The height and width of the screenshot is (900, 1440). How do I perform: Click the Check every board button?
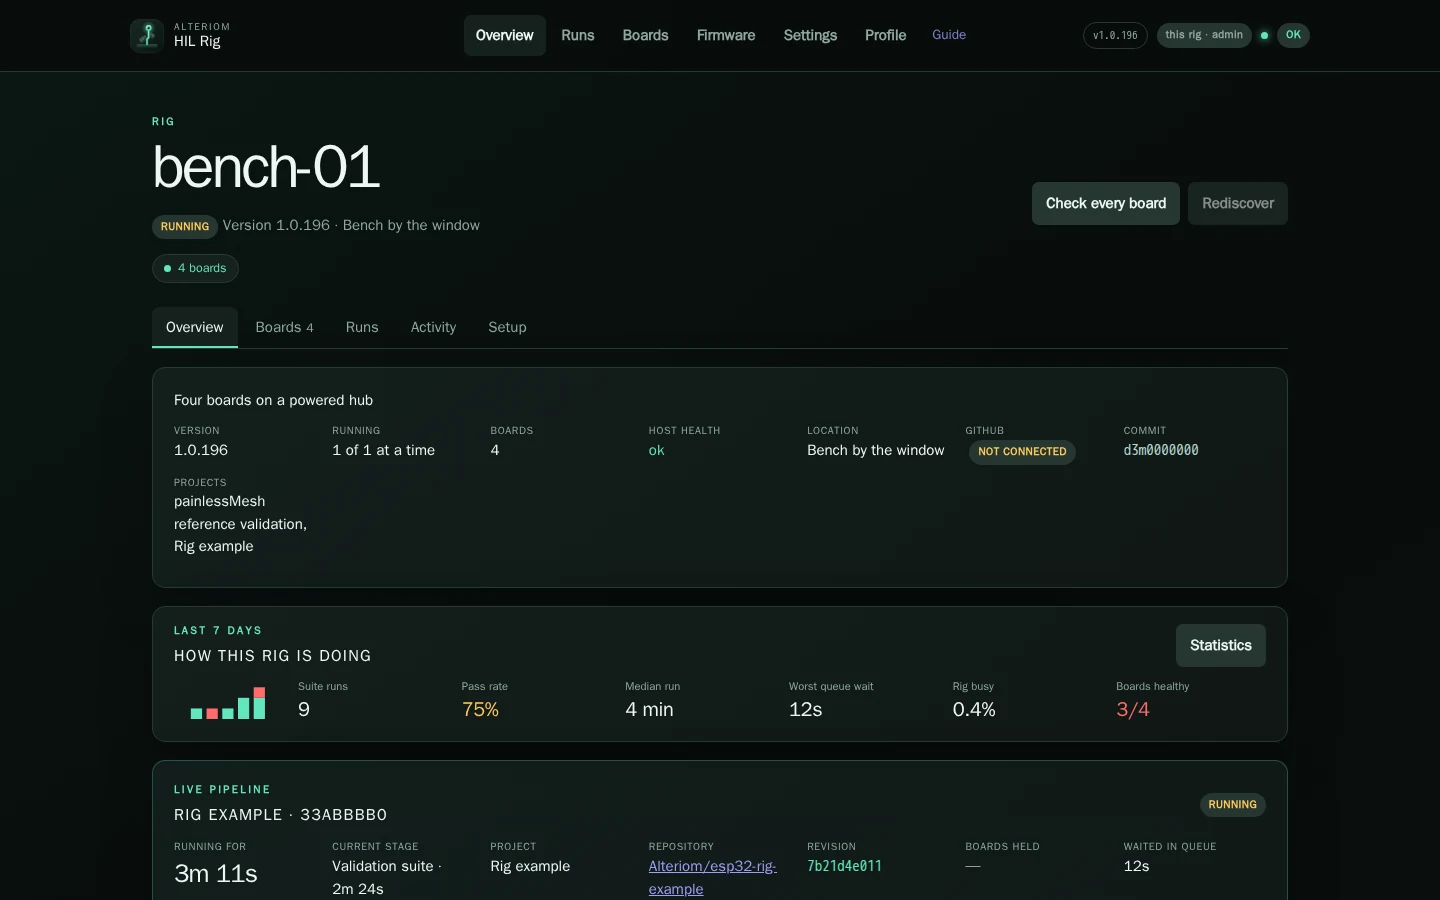point(1106,203)
